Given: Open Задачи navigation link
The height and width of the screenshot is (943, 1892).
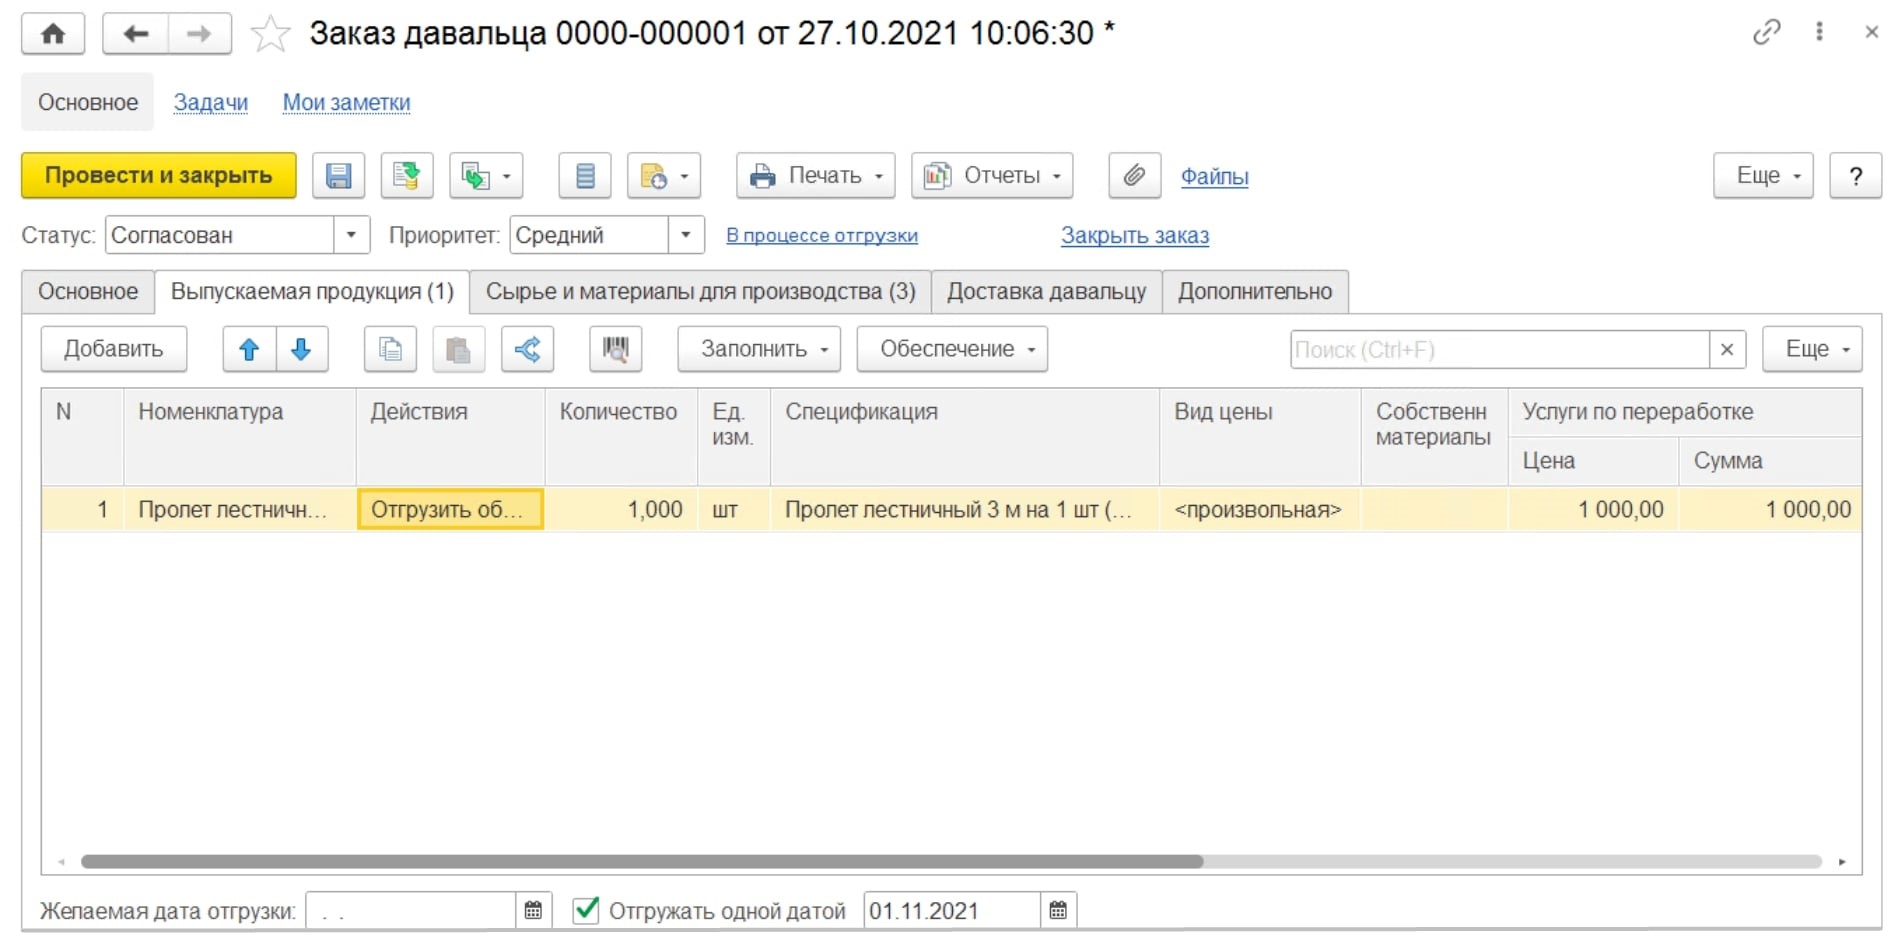Looking at the screenshot, I should (x=211, y=102).
